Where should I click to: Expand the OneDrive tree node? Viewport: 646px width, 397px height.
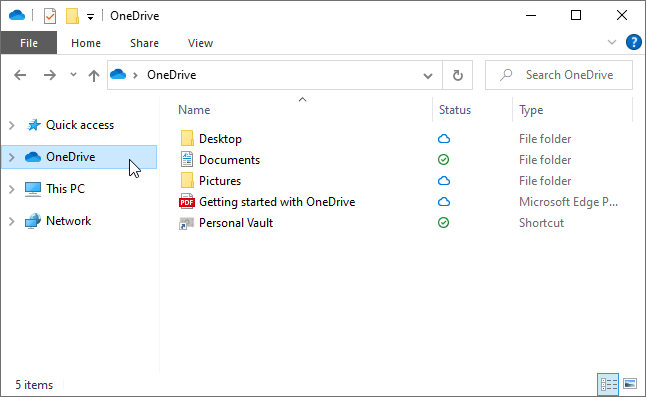[x=12, y=157]
